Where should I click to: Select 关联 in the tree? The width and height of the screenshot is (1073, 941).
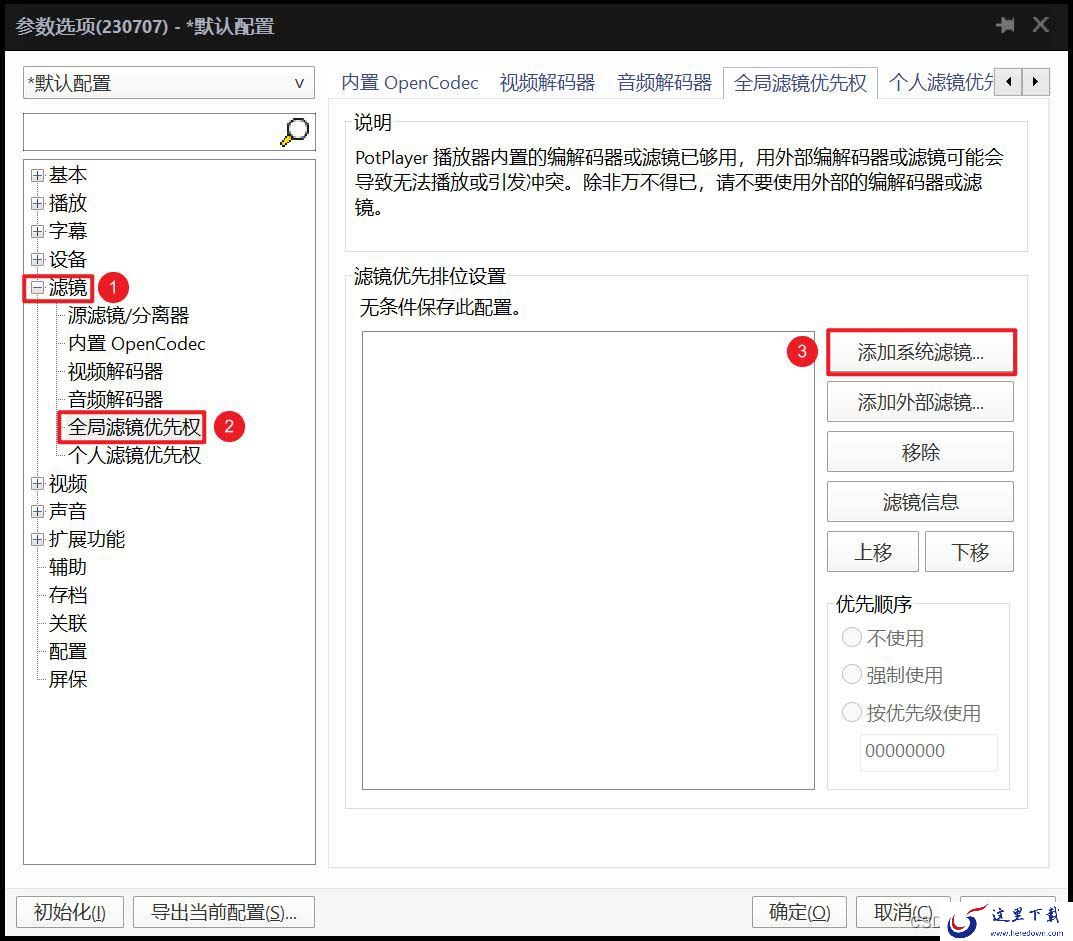[68, 623]
